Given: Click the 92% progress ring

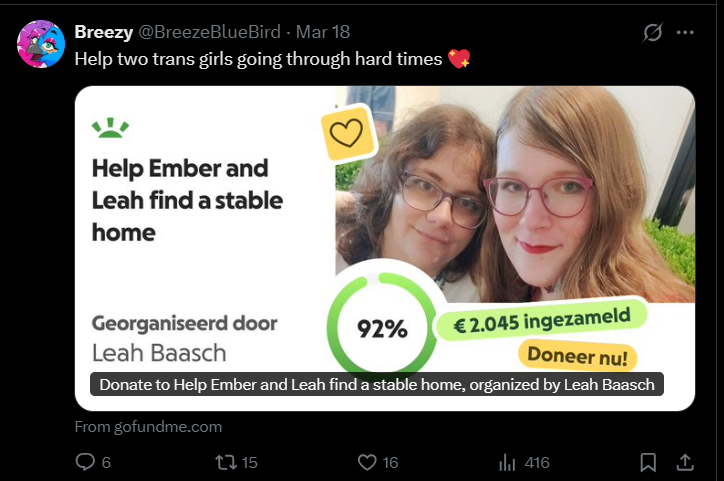Looking at the screenshot, I should click(381, 323).
